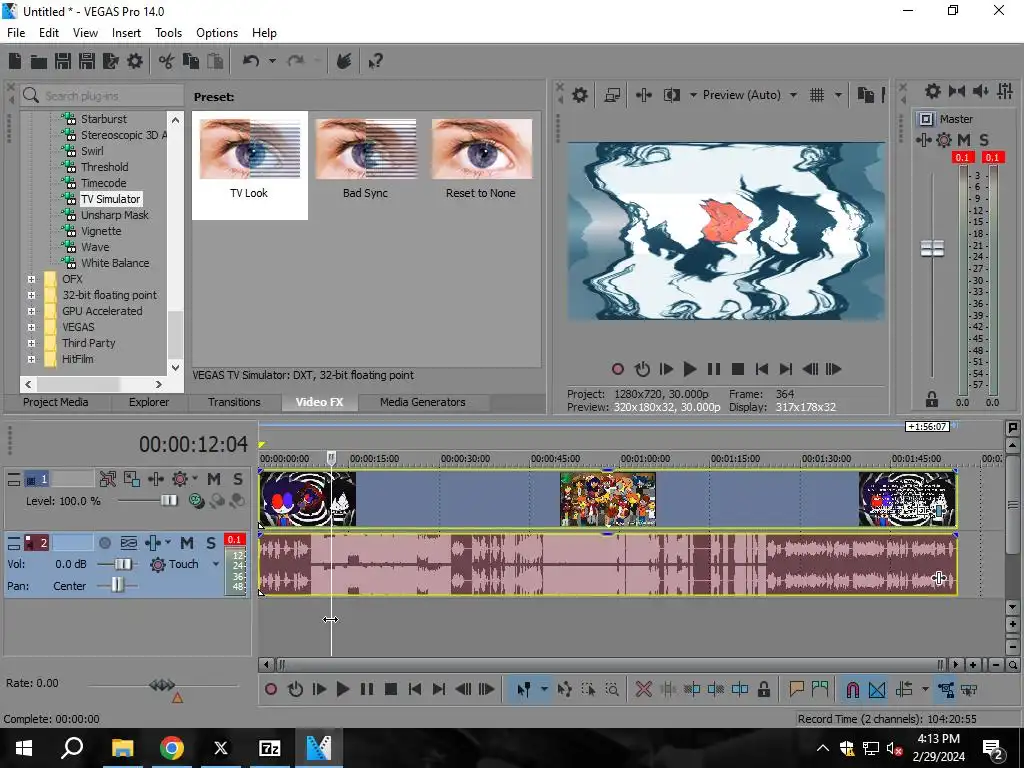
Task: Switch to Transitions tab
Action: coord(234,402)
